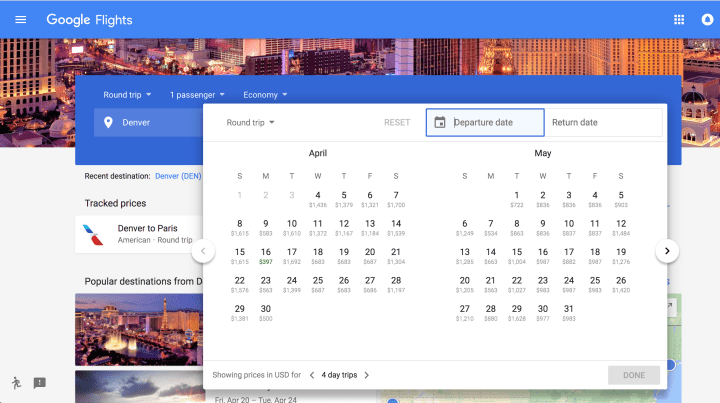Select May 12 in the calendar
This screenshot has height=403, width=720.
coord(621,228)
